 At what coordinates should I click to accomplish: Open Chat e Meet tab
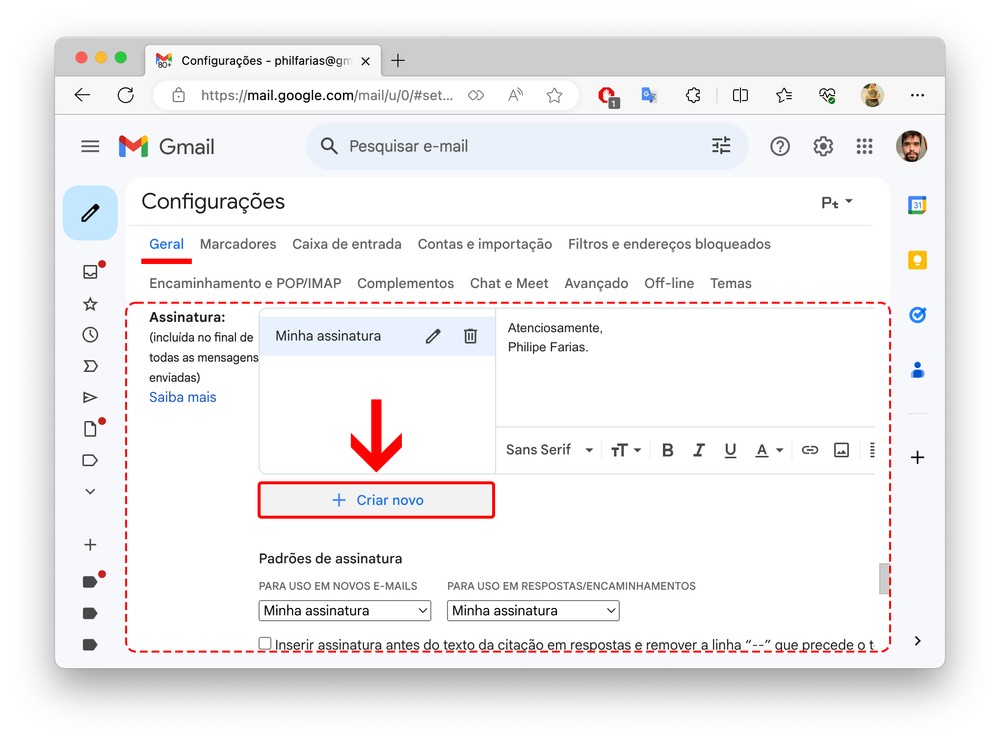(509, 283)
